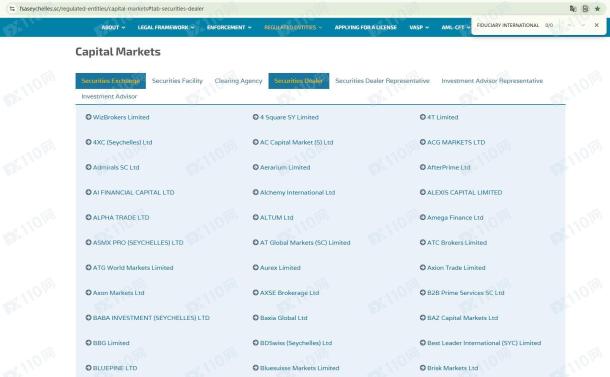Click the circle arrow icon beside ASMX PRO (SEYCHELLES) LTD

88,242
